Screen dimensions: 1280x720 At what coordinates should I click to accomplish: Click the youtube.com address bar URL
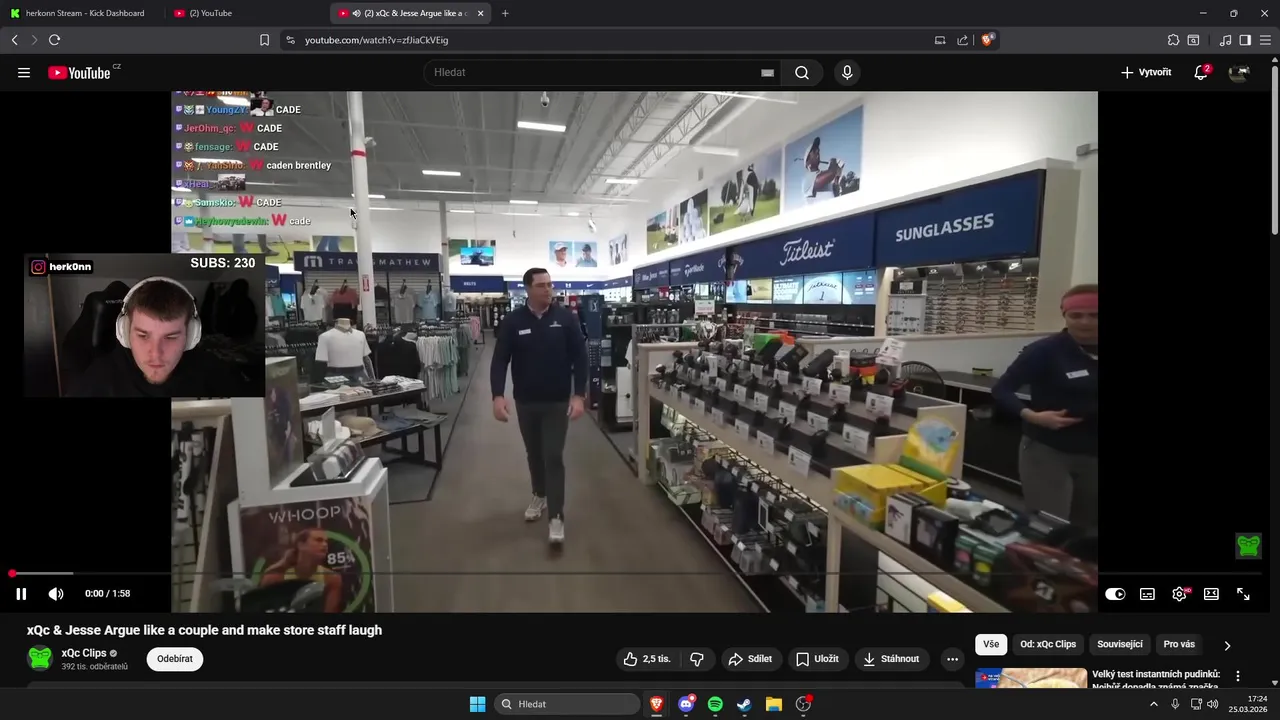click(376, 40)
